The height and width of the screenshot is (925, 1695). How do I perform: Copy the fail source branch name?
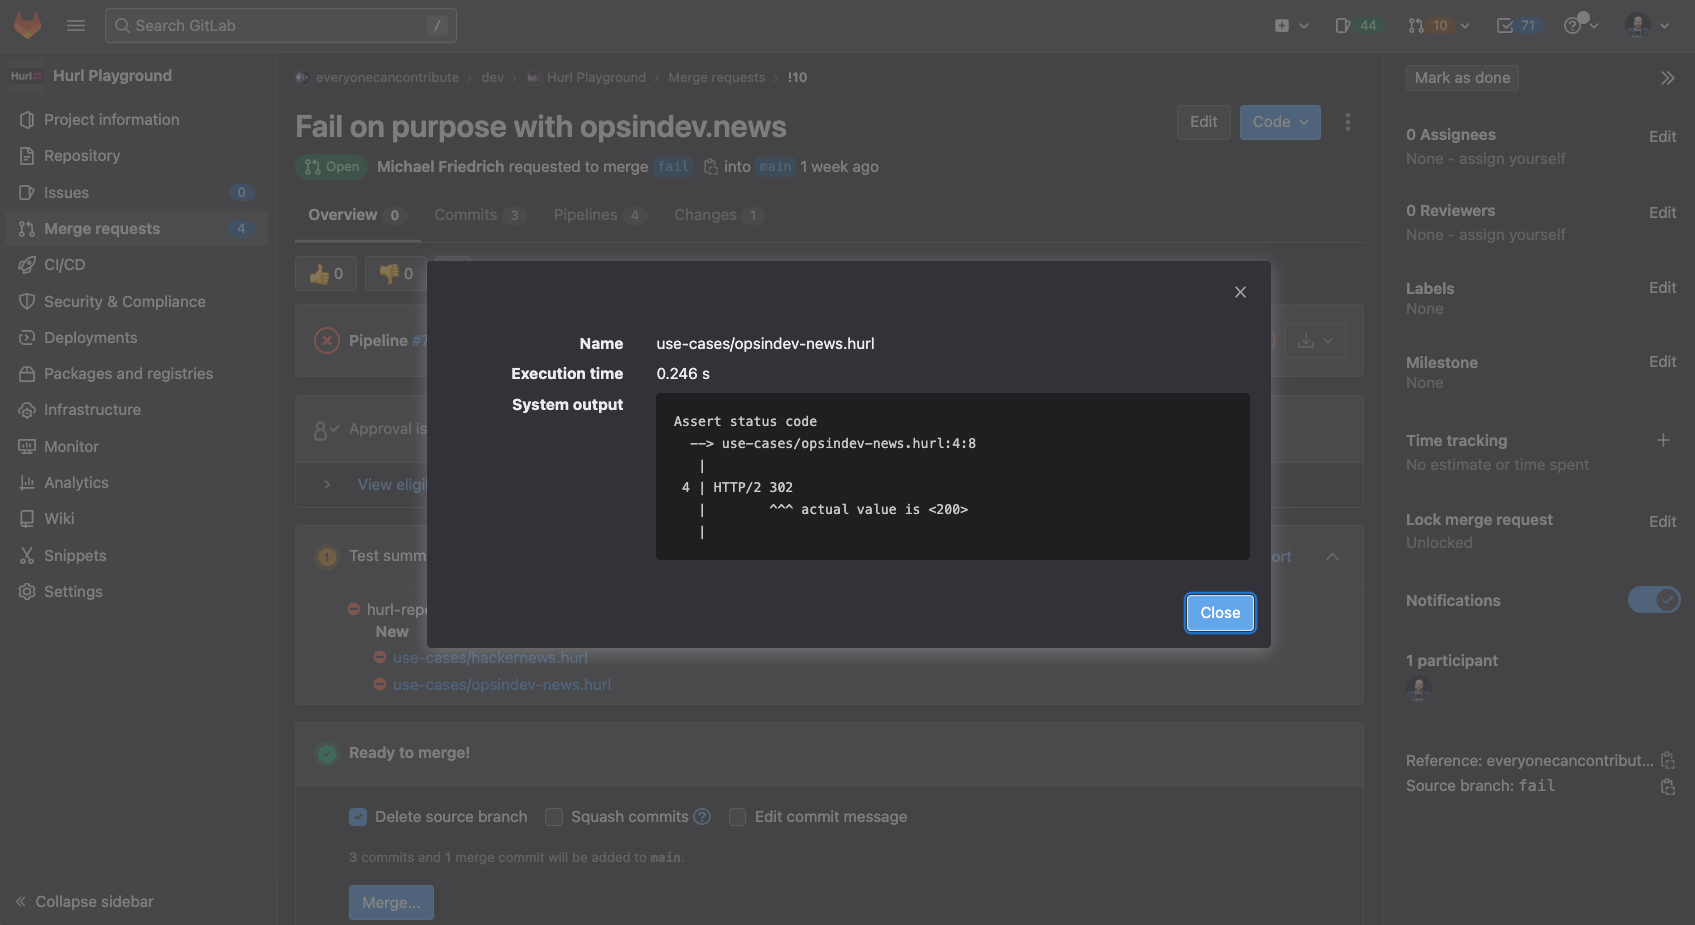point(1667,786)
